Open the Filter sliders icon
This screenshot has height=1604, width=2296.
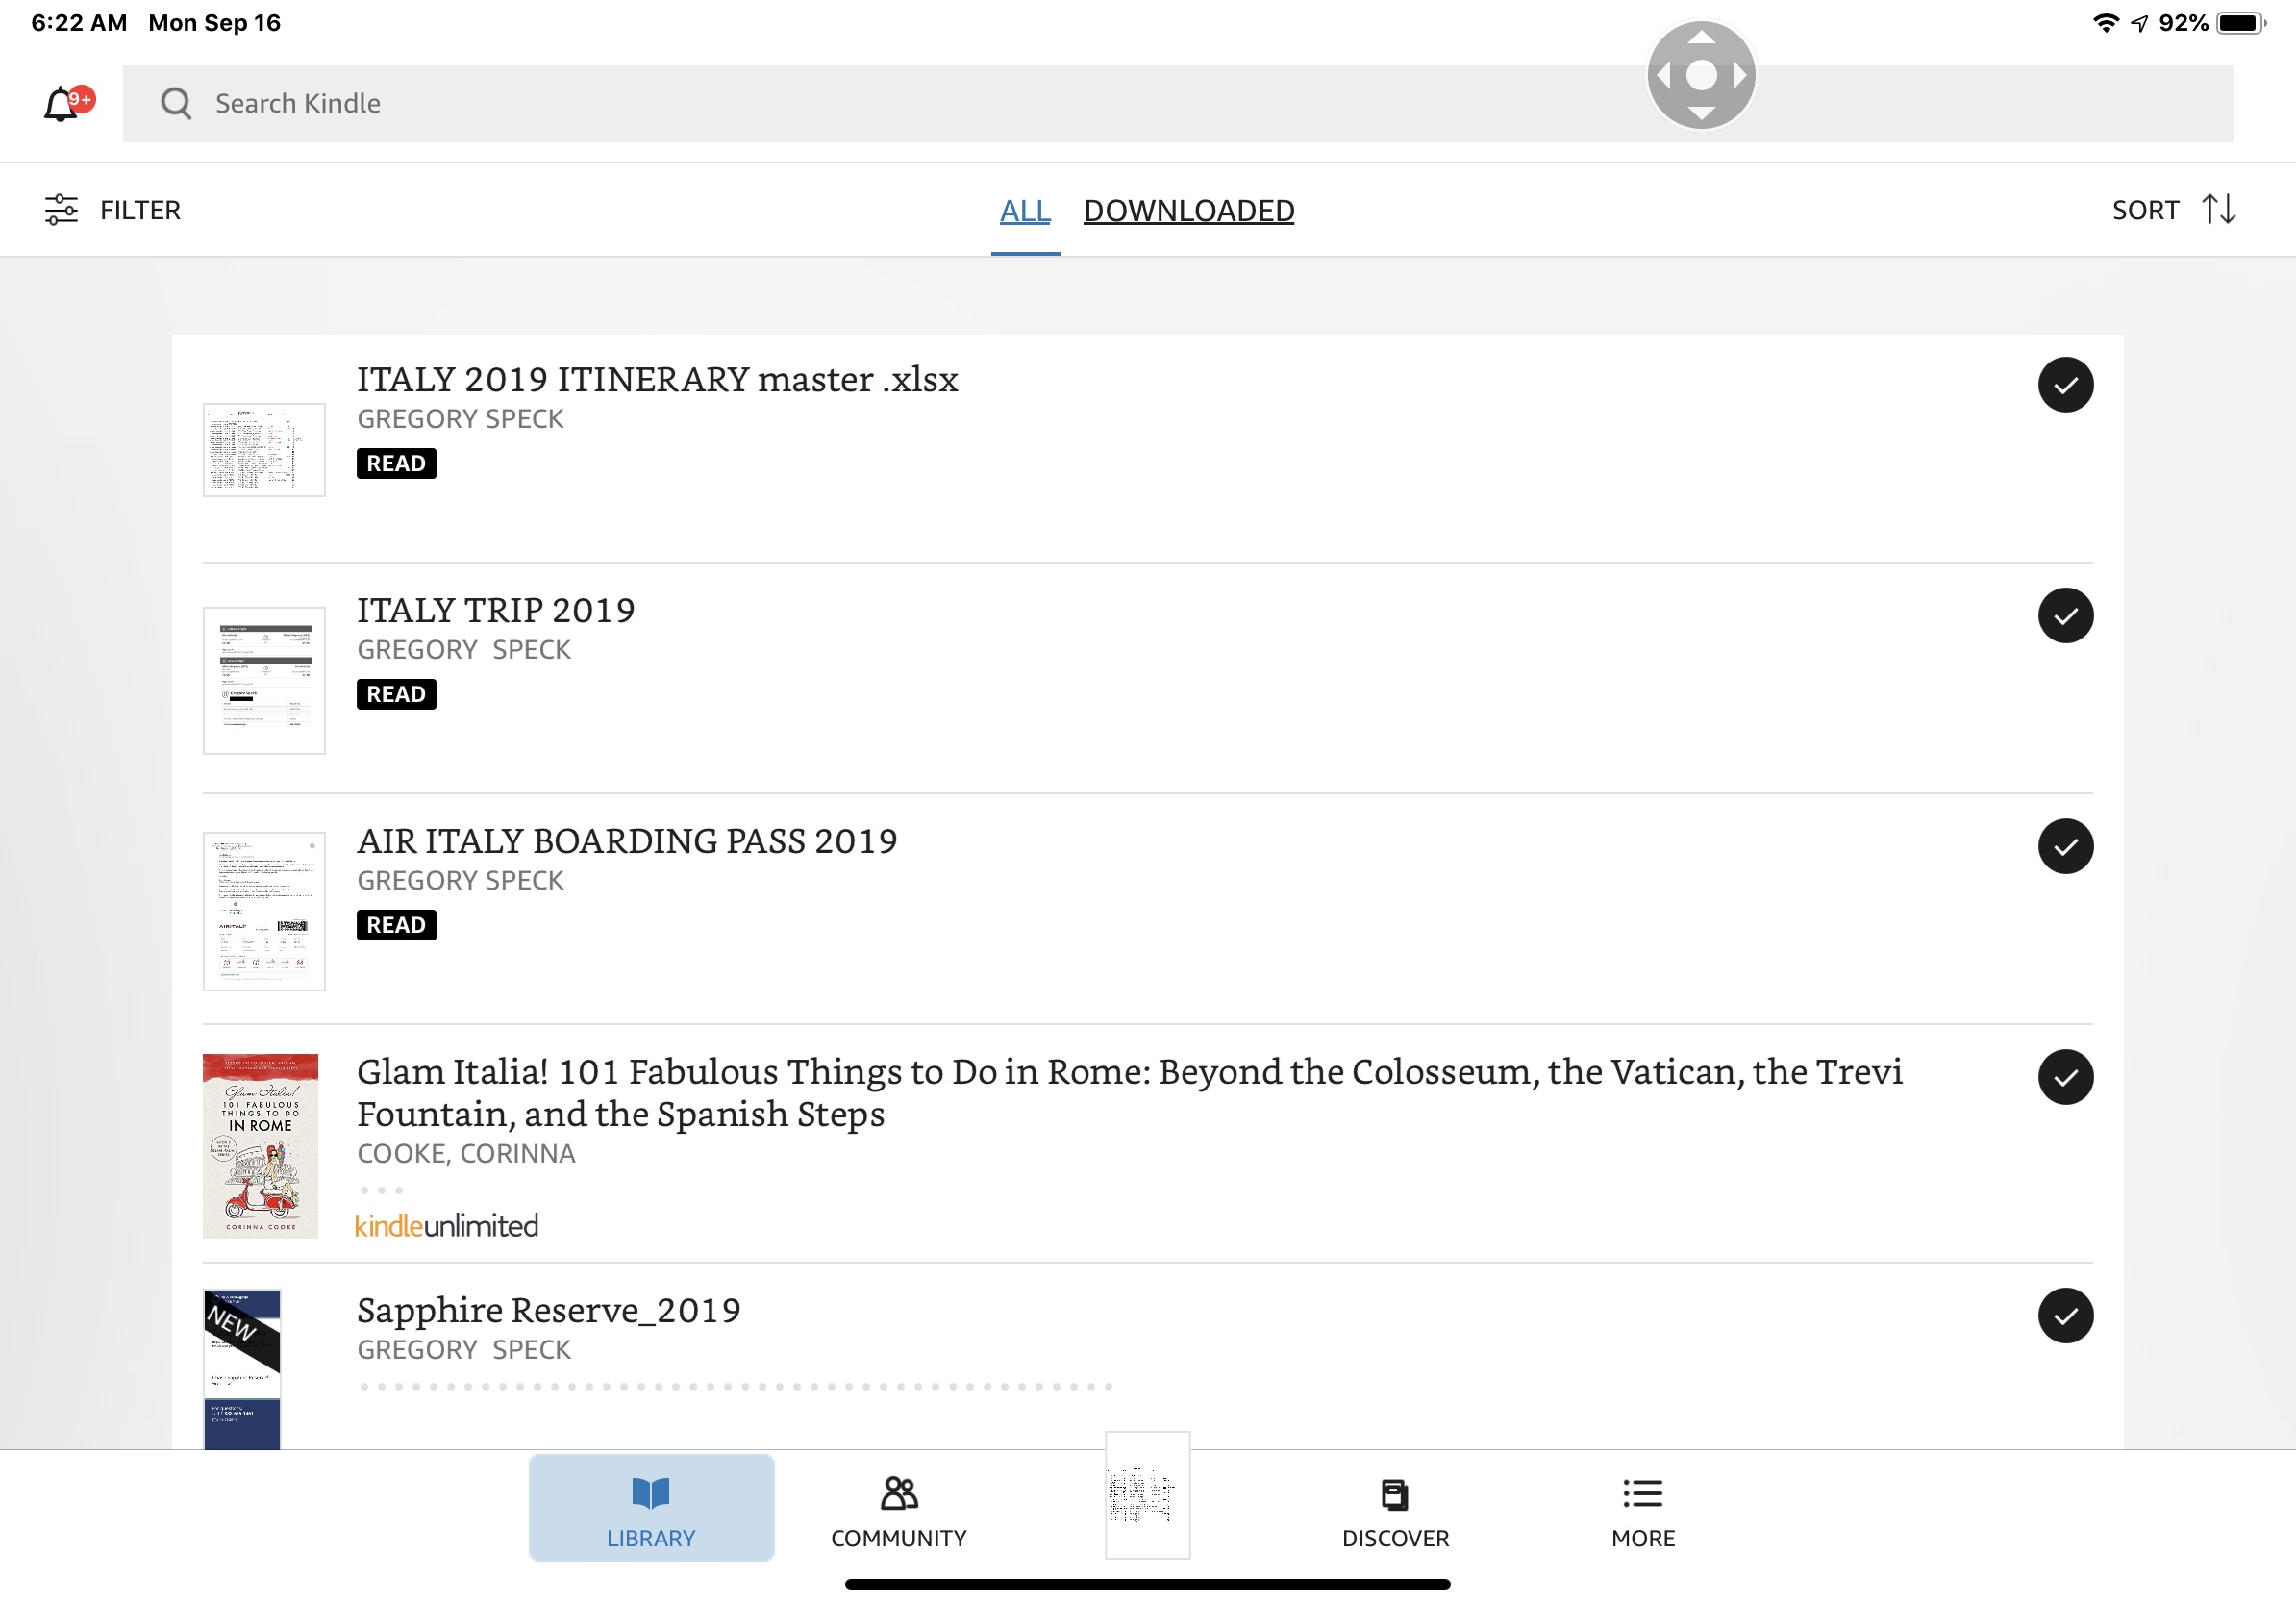(x=61, y=210)
